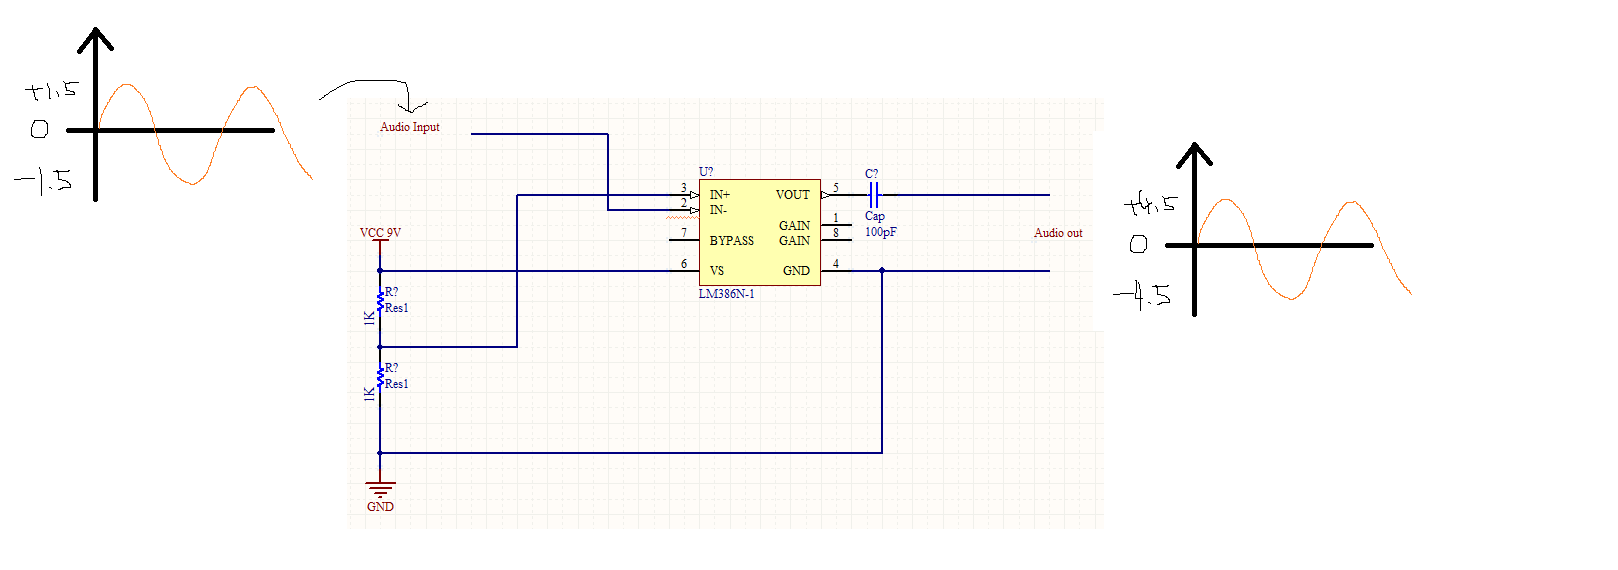Select the upper 1K resistor symbol

pyautogui.click(x=380, y=300)
